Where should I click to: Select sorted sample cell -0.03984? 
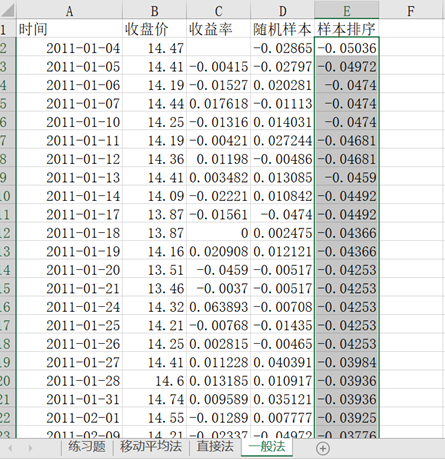click(x=347, y=362)
